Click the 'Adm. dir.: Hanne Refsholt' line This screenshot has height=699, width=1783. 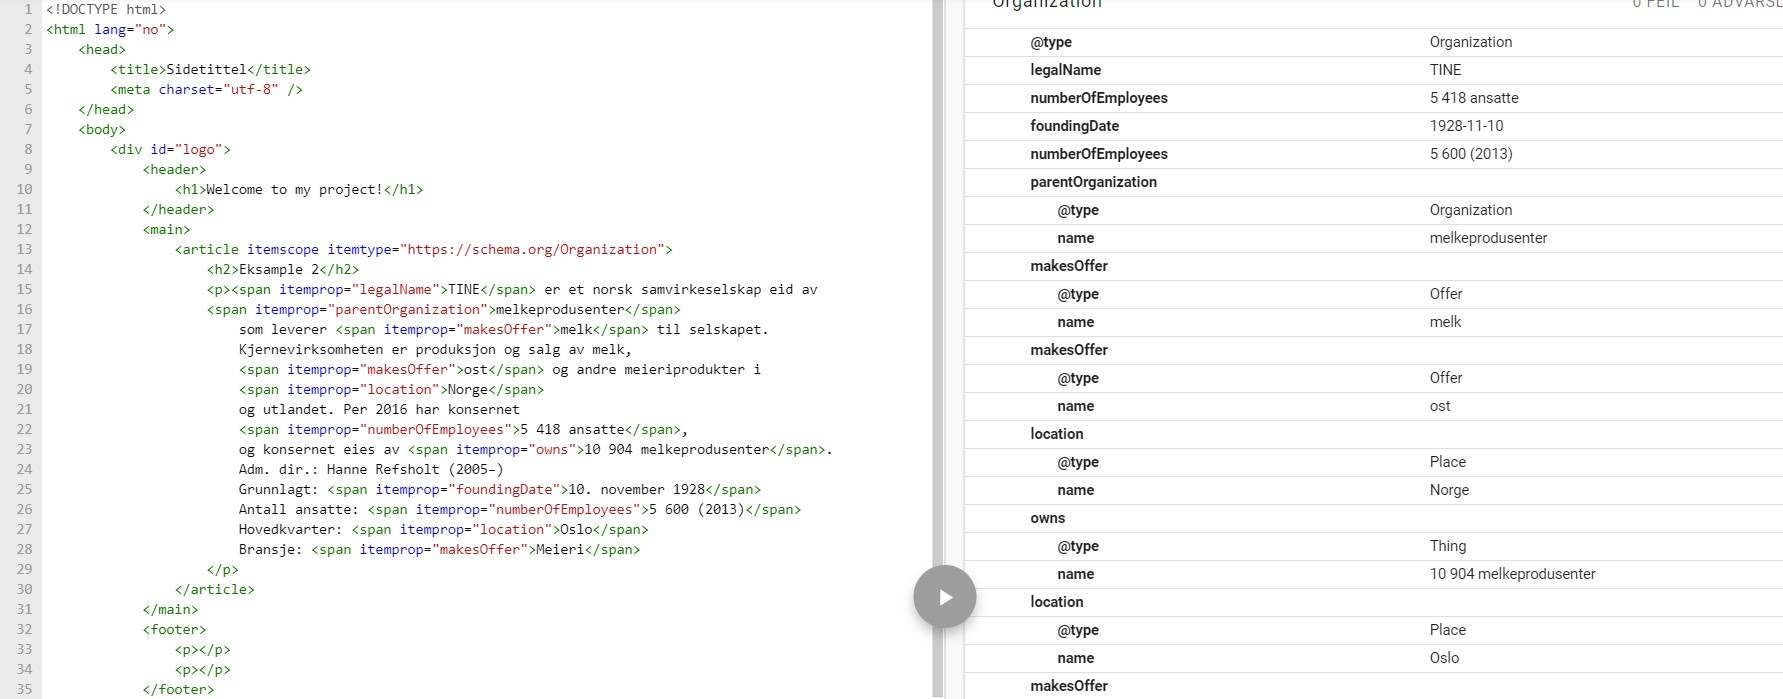pyautogui.click(x=371, y=469)
